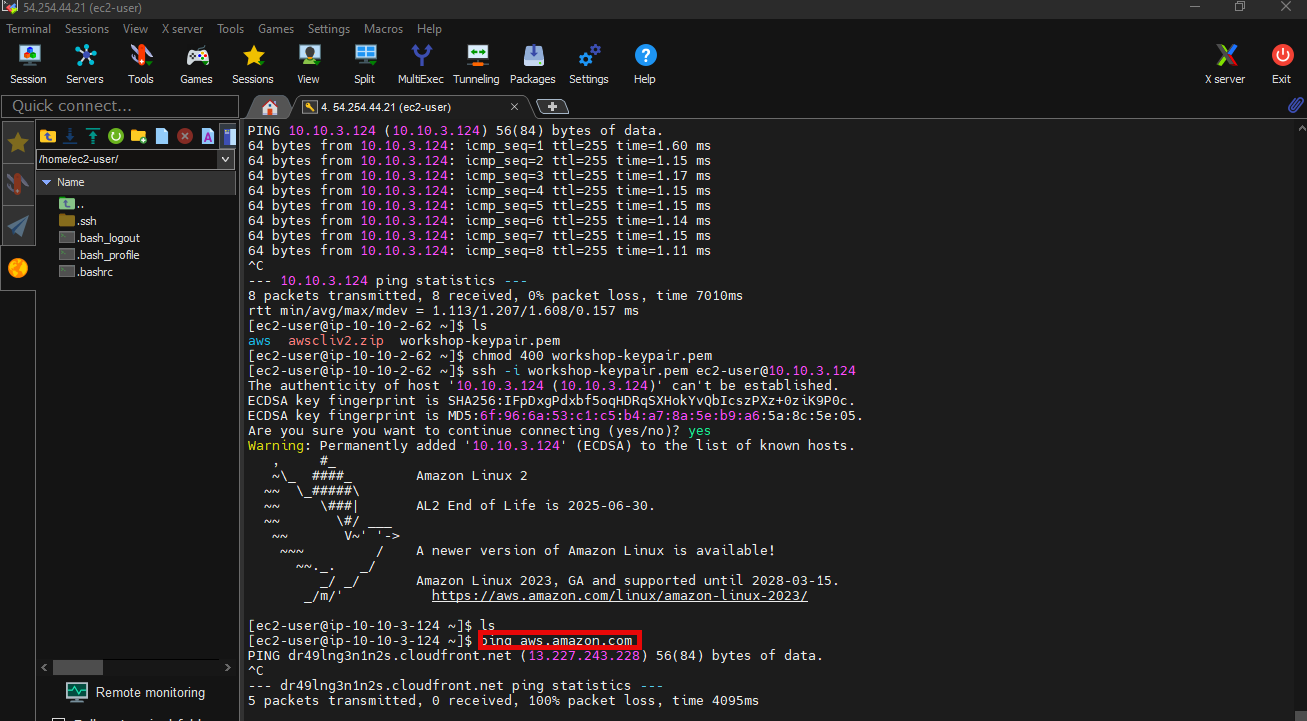Select the .bash_profile file
This screenshot has width=1307, height=721.
[99, 255]
